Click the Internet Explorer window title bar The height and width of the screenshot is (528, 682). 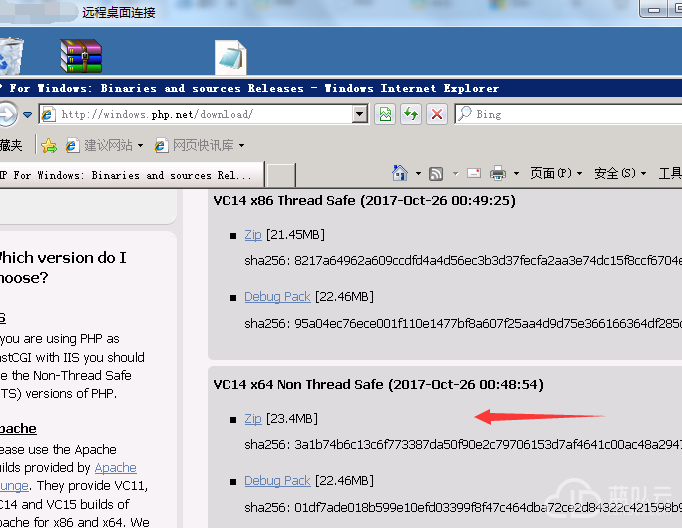pos(341,88)
